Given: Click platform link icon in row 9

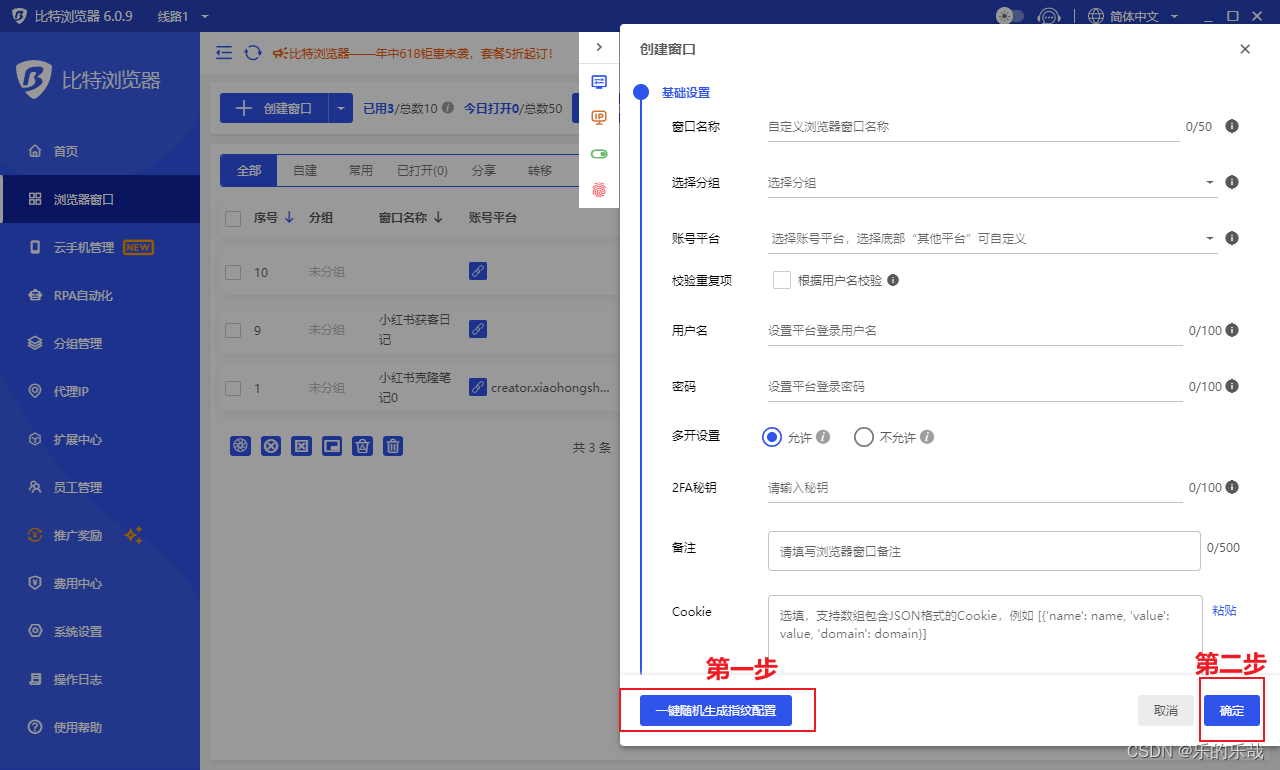Looking at the screenshot, I should click(x=478, y=328).
